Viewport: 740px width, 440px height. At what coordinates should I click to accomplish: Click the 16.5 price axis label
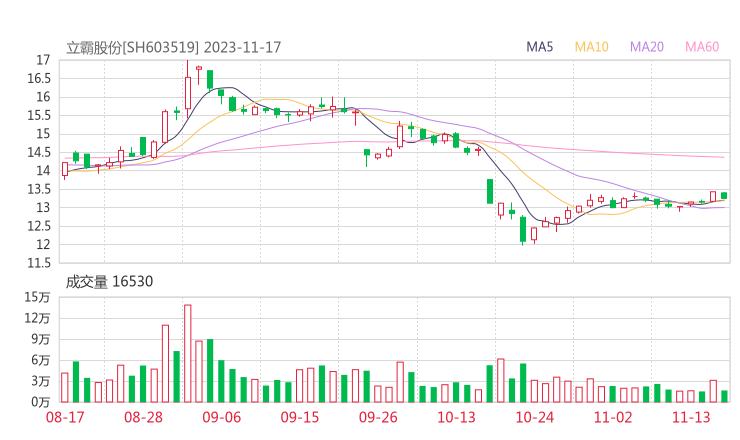coord(39,78)
